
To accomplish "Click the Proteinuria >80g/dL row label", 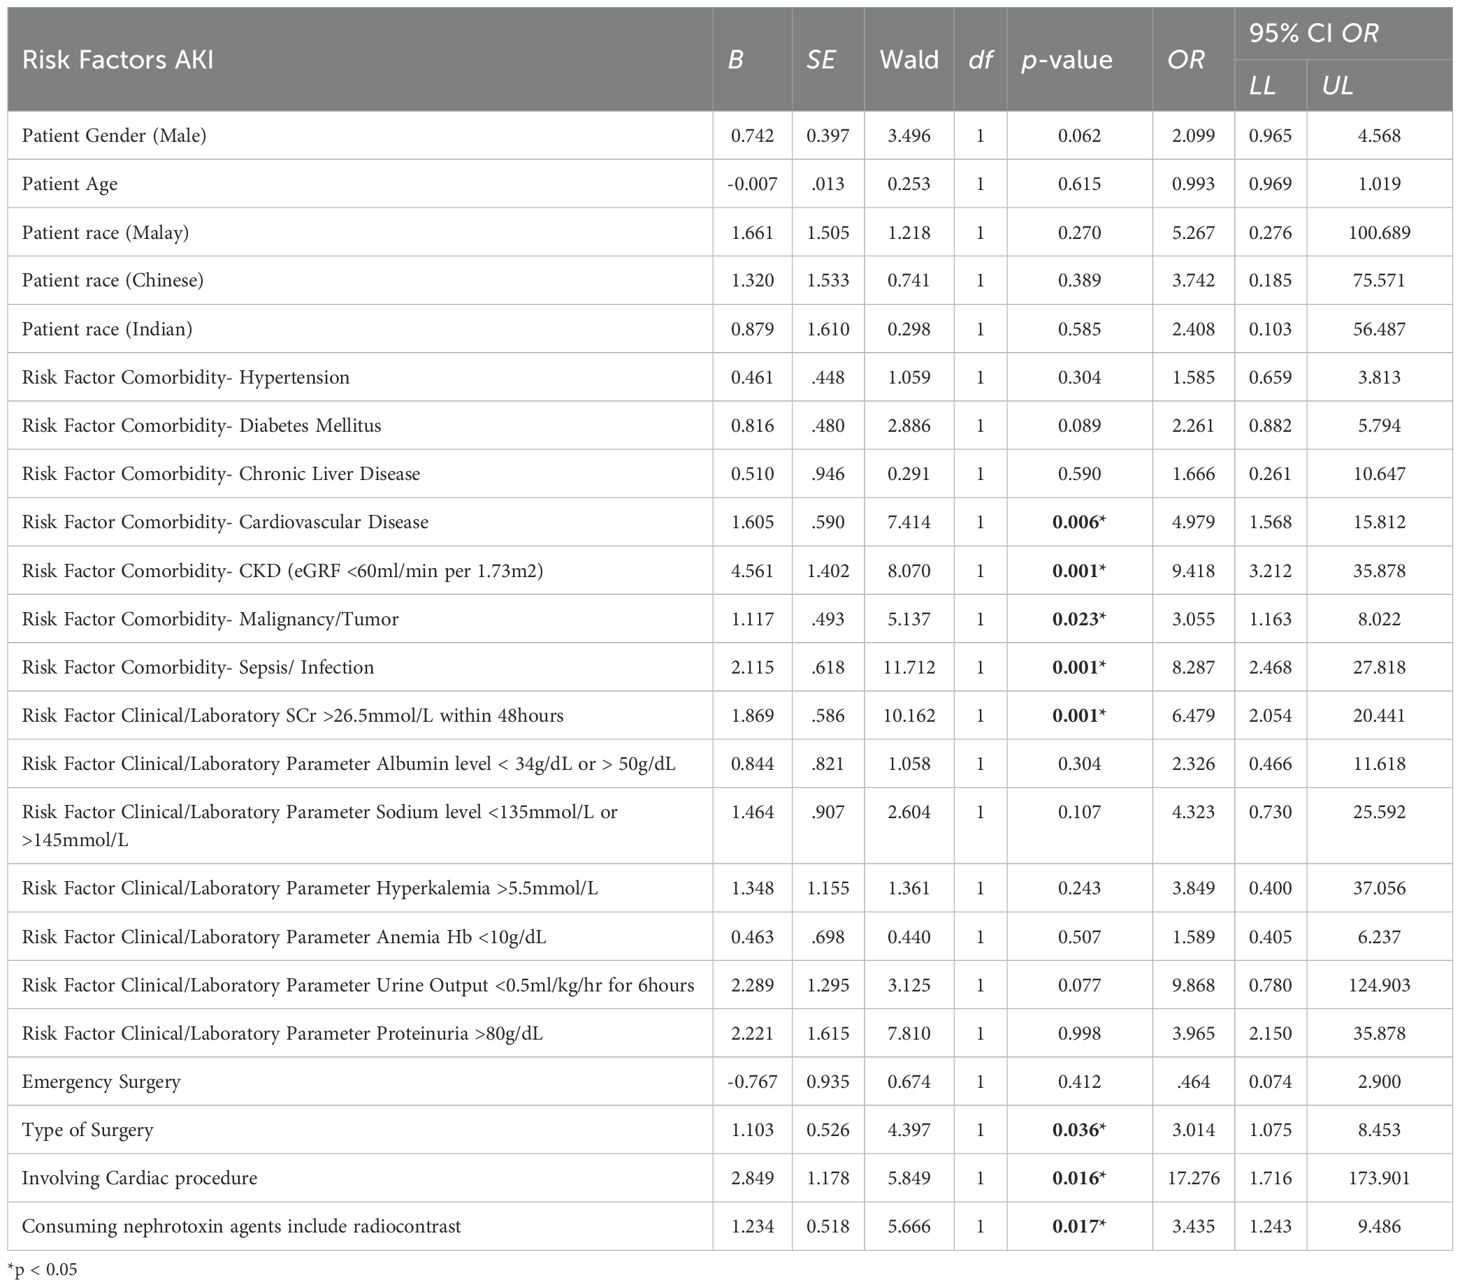I will coord(283,1033).
